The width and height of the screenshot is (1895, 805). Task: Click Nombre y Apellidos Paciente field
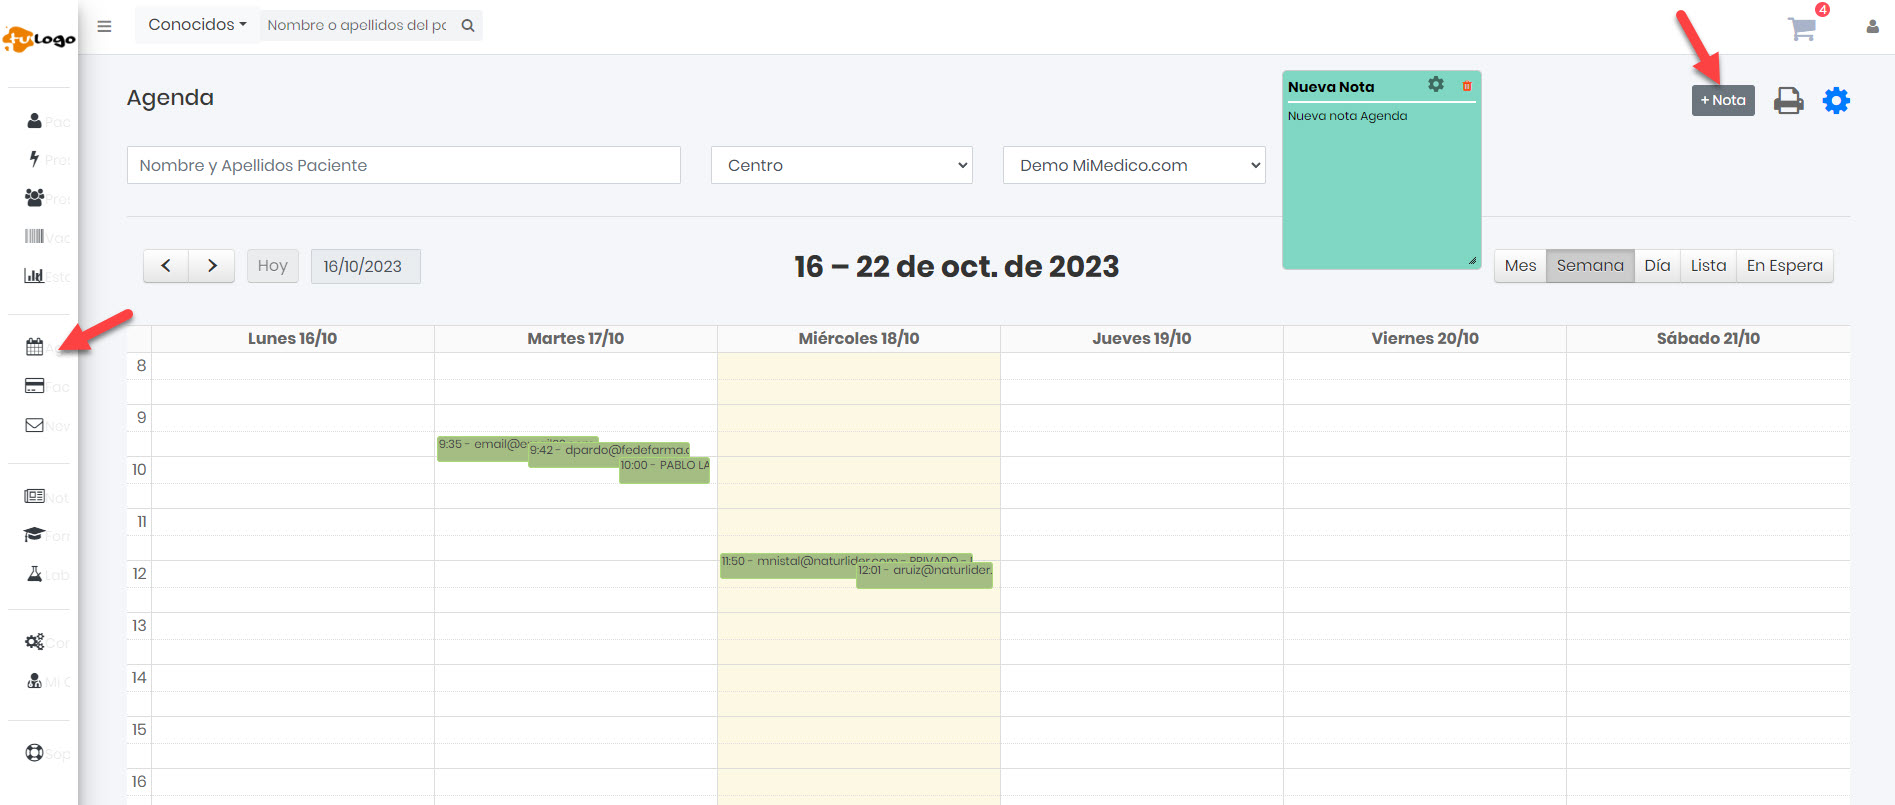tap(403, 165)
